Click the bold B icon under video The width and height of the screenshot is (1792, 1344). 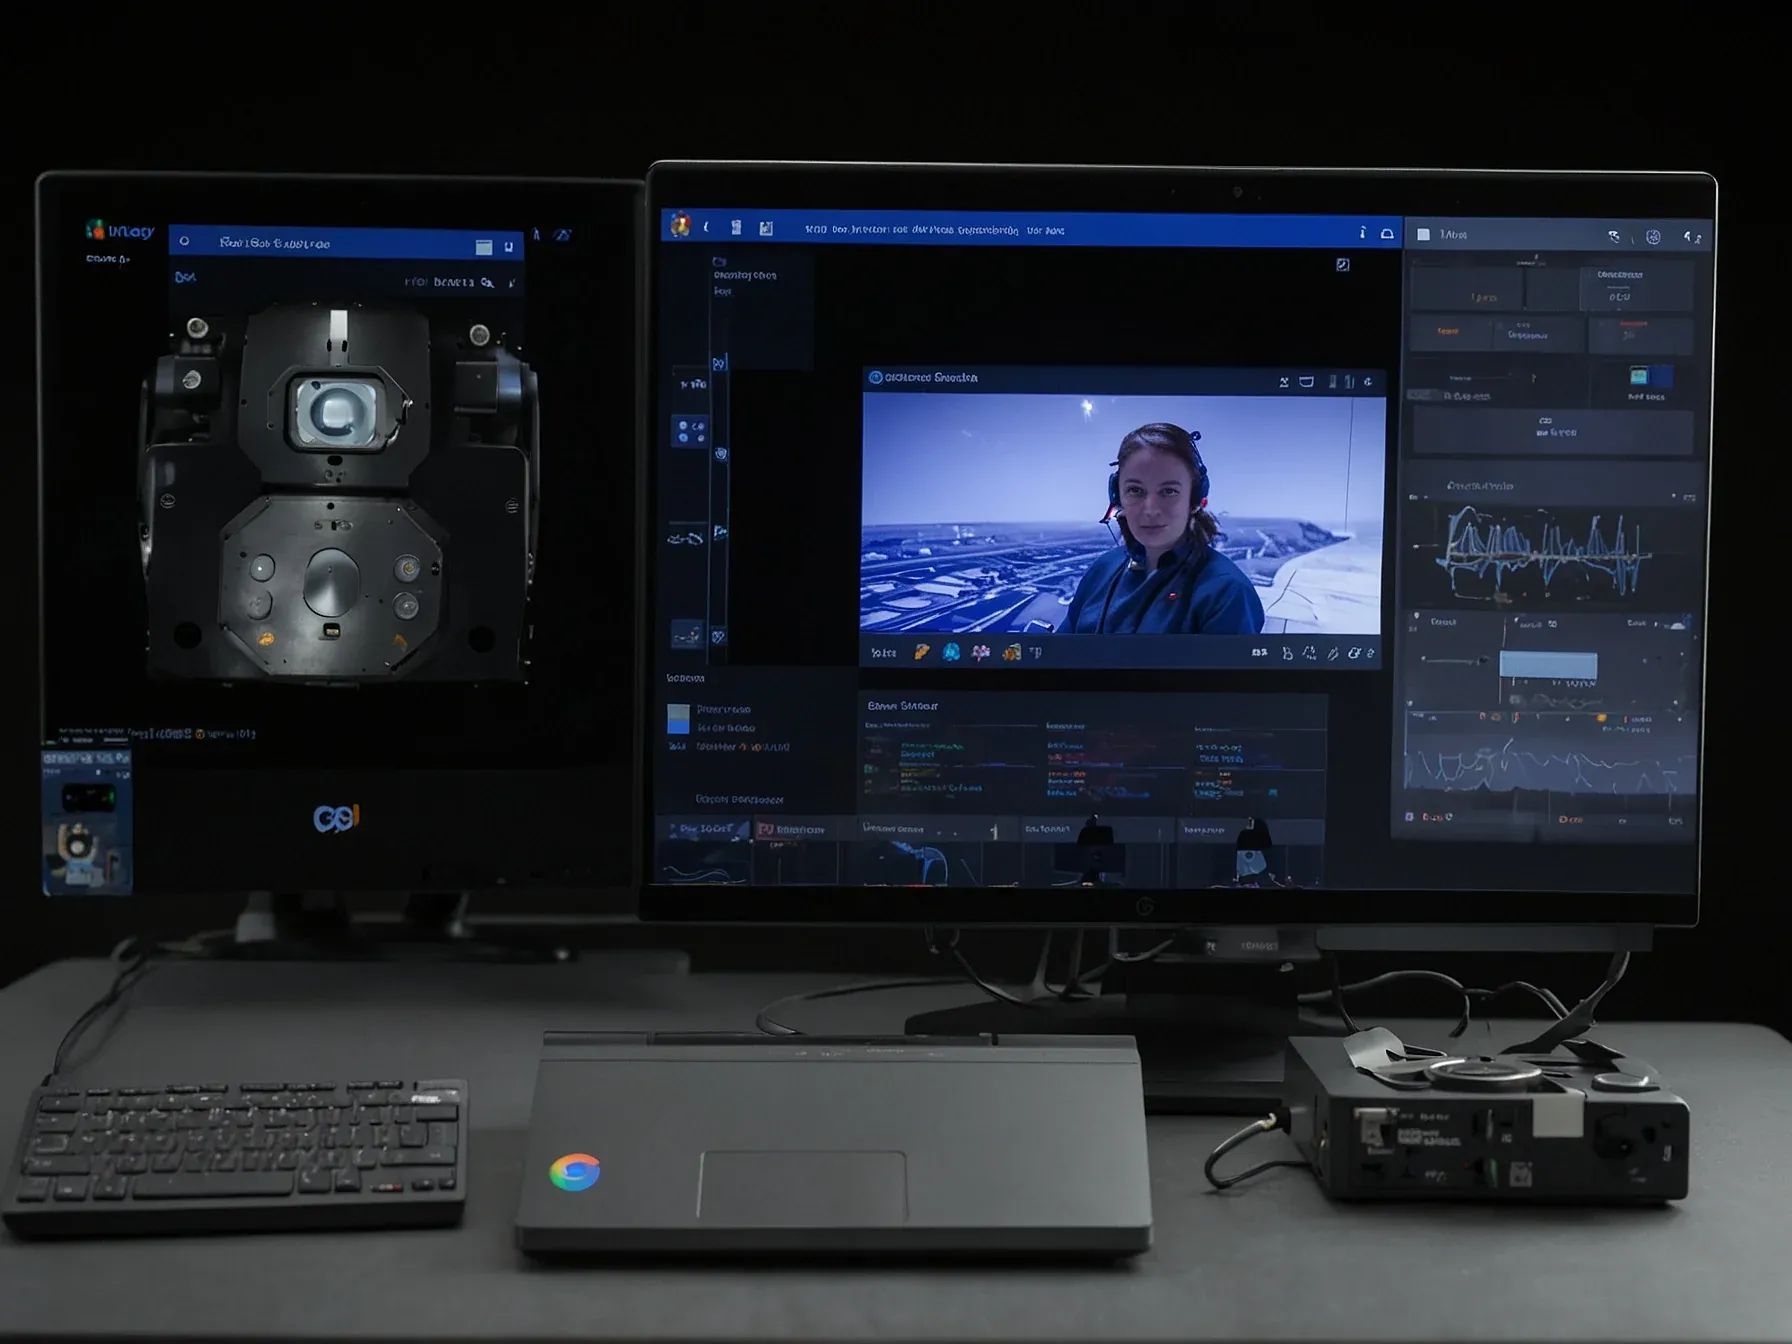pos(1287,653)
